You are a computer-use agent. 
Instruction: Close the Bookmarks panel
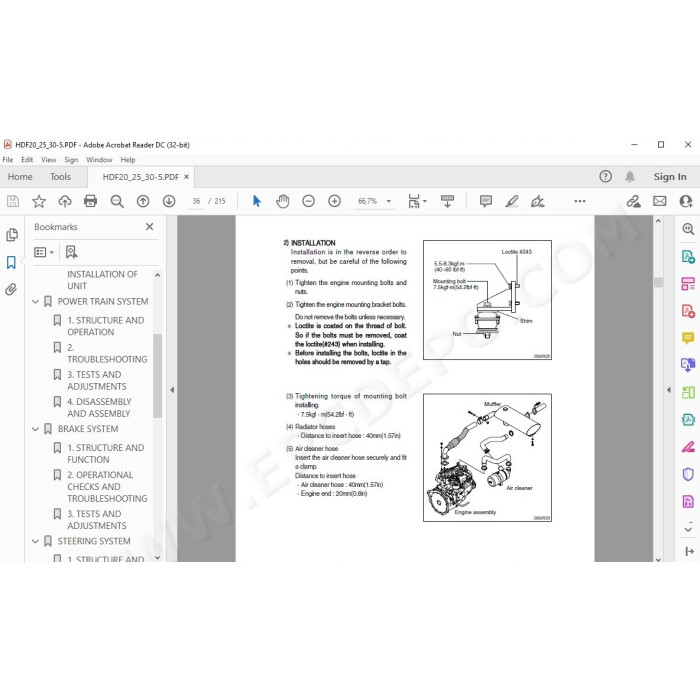pos(150,227)
